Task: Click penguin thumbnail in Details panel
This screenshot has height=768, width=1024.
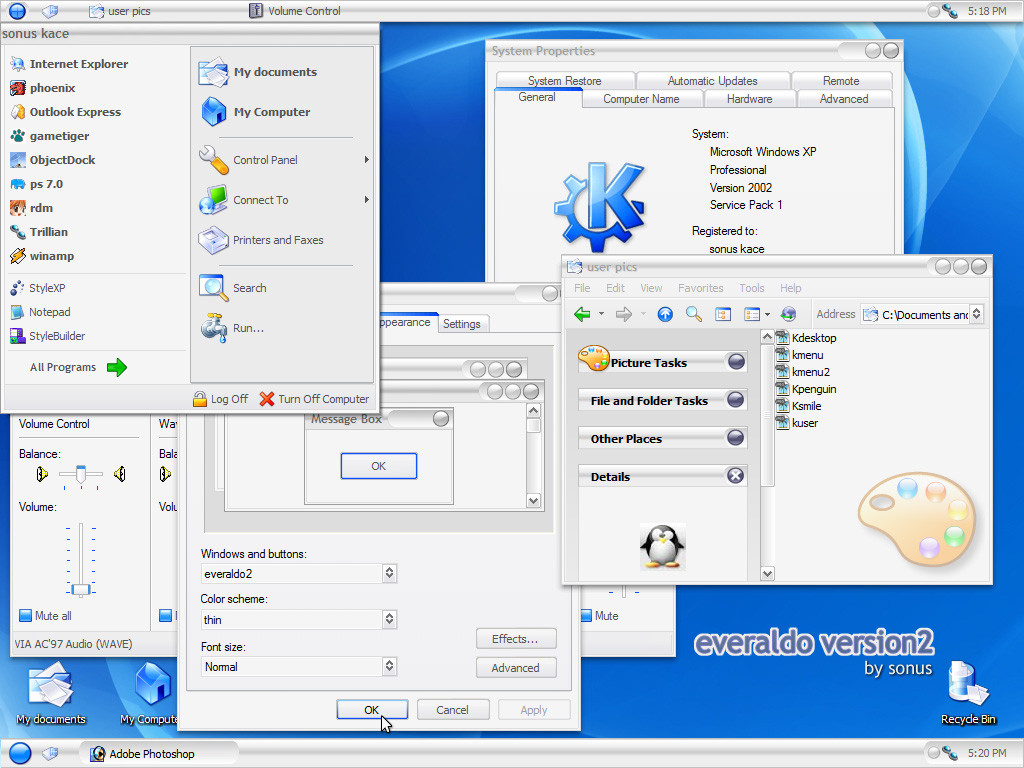Action: click(662, 547)
